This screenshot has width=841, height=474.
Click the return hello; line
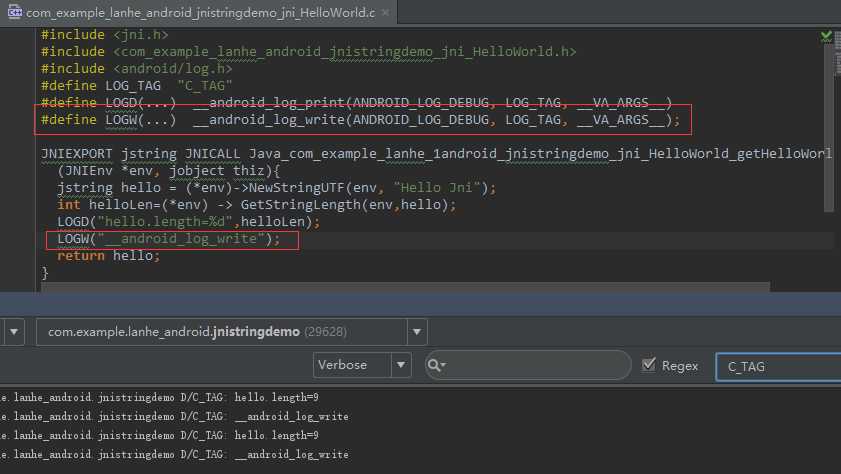108,256
